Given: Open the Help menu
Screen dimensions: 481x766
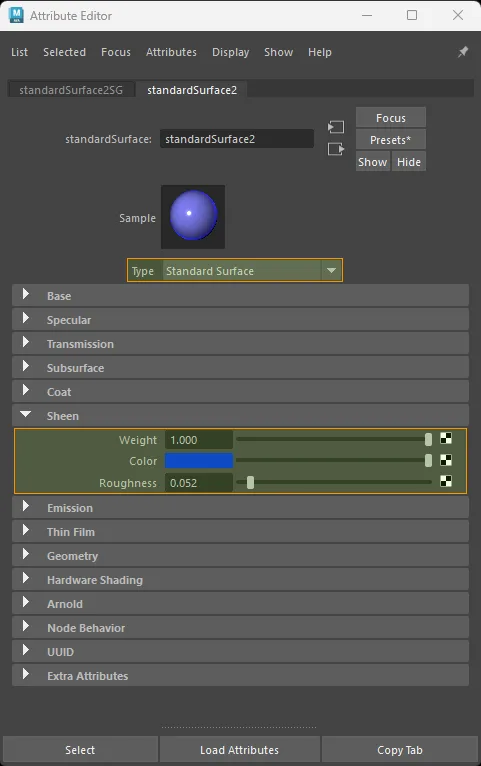Looking at the screenshot, I should pos(319,52).
